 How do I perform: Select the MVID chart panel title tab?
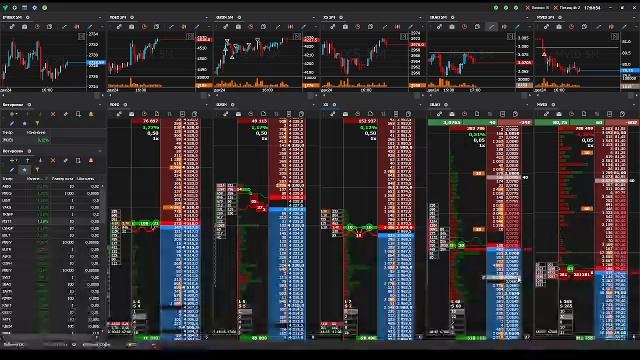click(545, 18)
